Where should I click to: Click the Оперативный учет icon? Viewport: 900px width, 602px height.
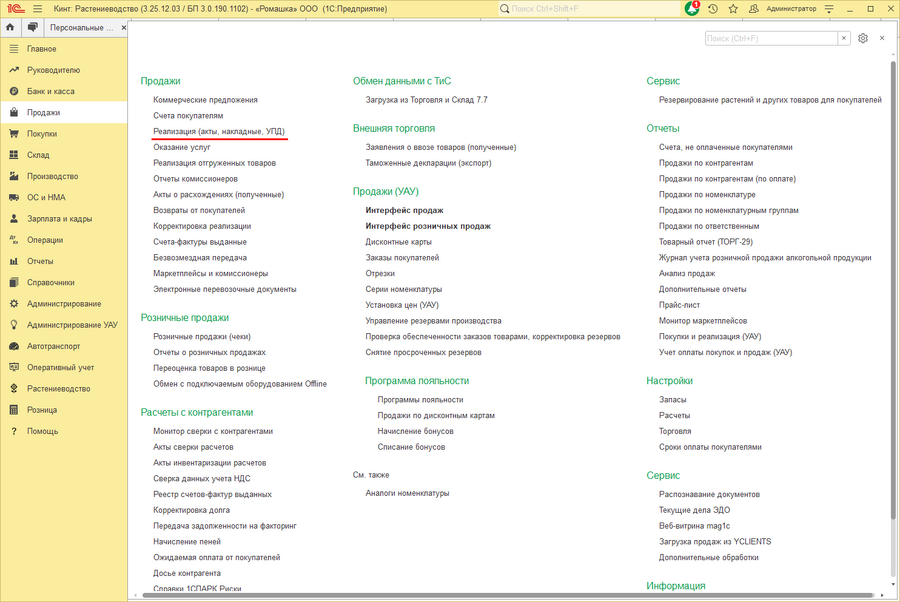(x=14, y=367)
